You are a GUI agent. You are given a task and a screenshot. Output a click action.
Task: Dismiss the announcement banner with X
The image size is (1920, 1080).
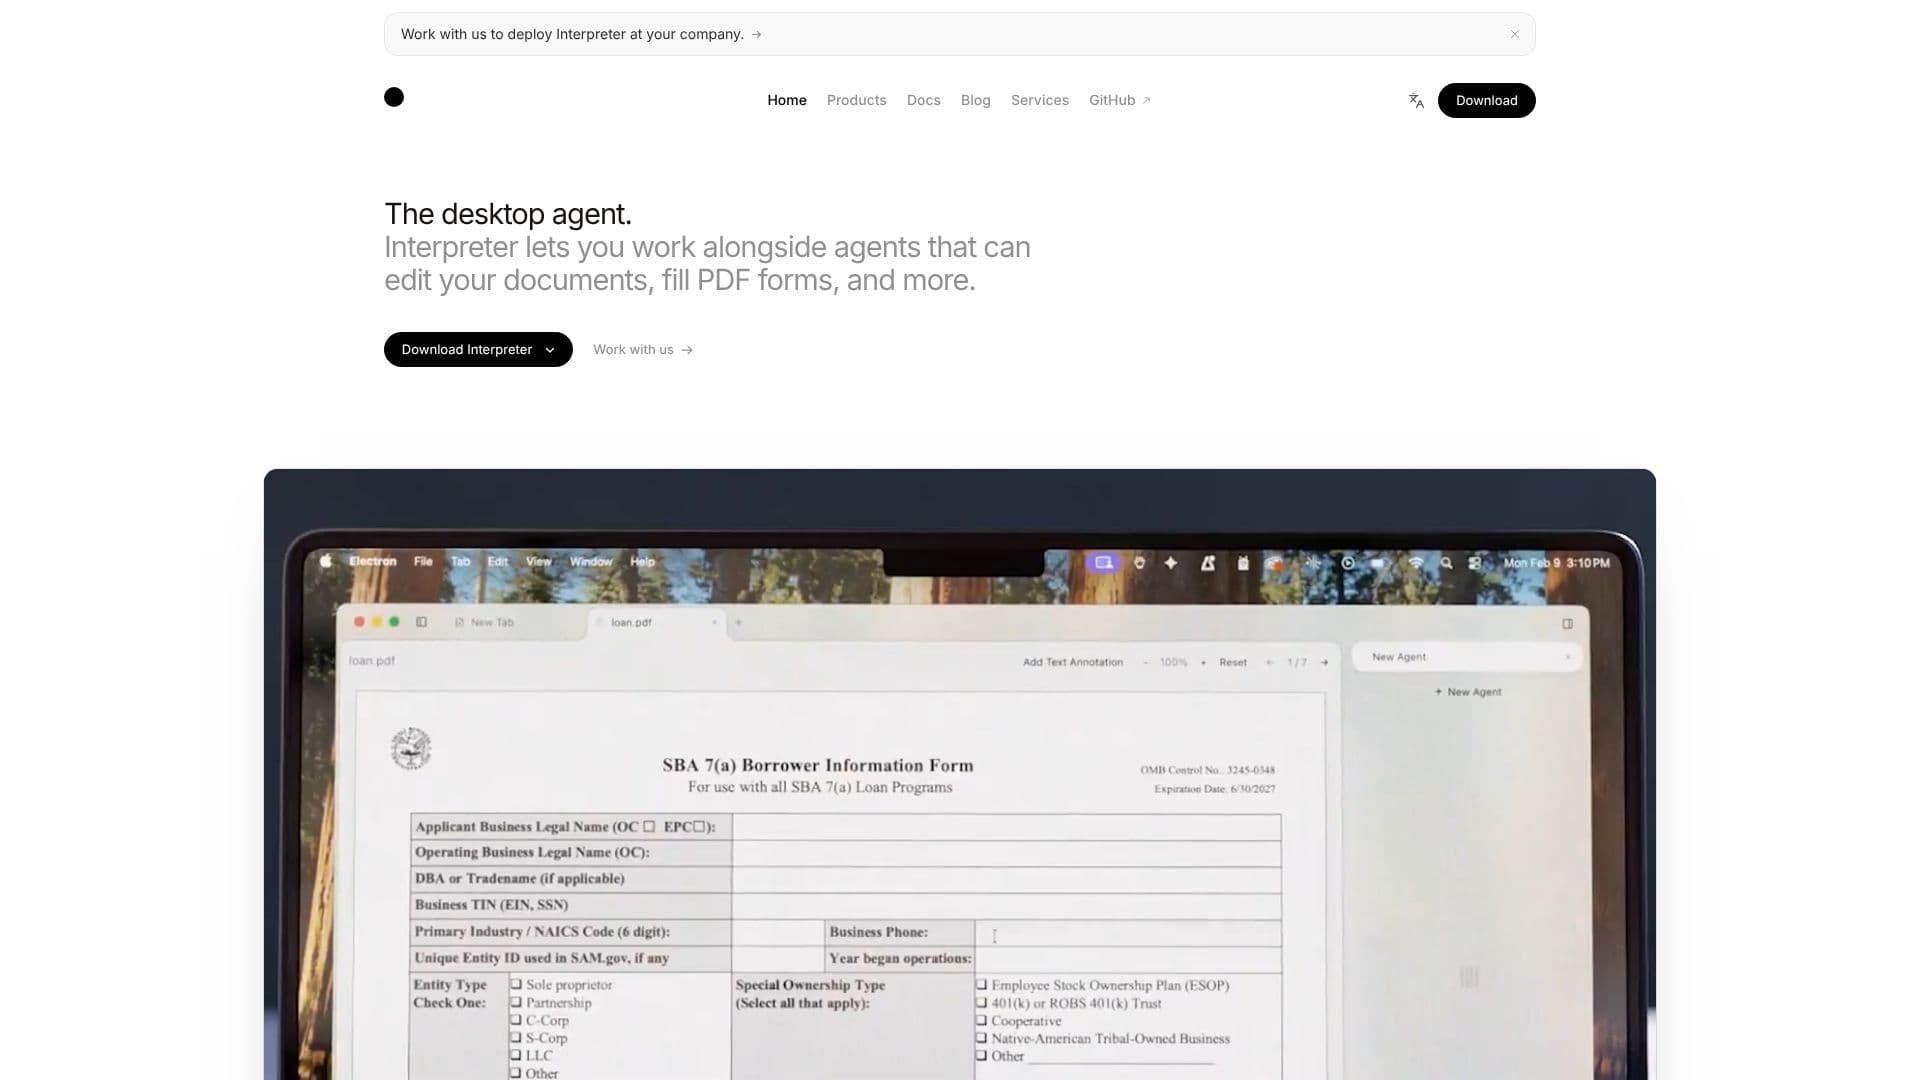tap(1515, 34)
